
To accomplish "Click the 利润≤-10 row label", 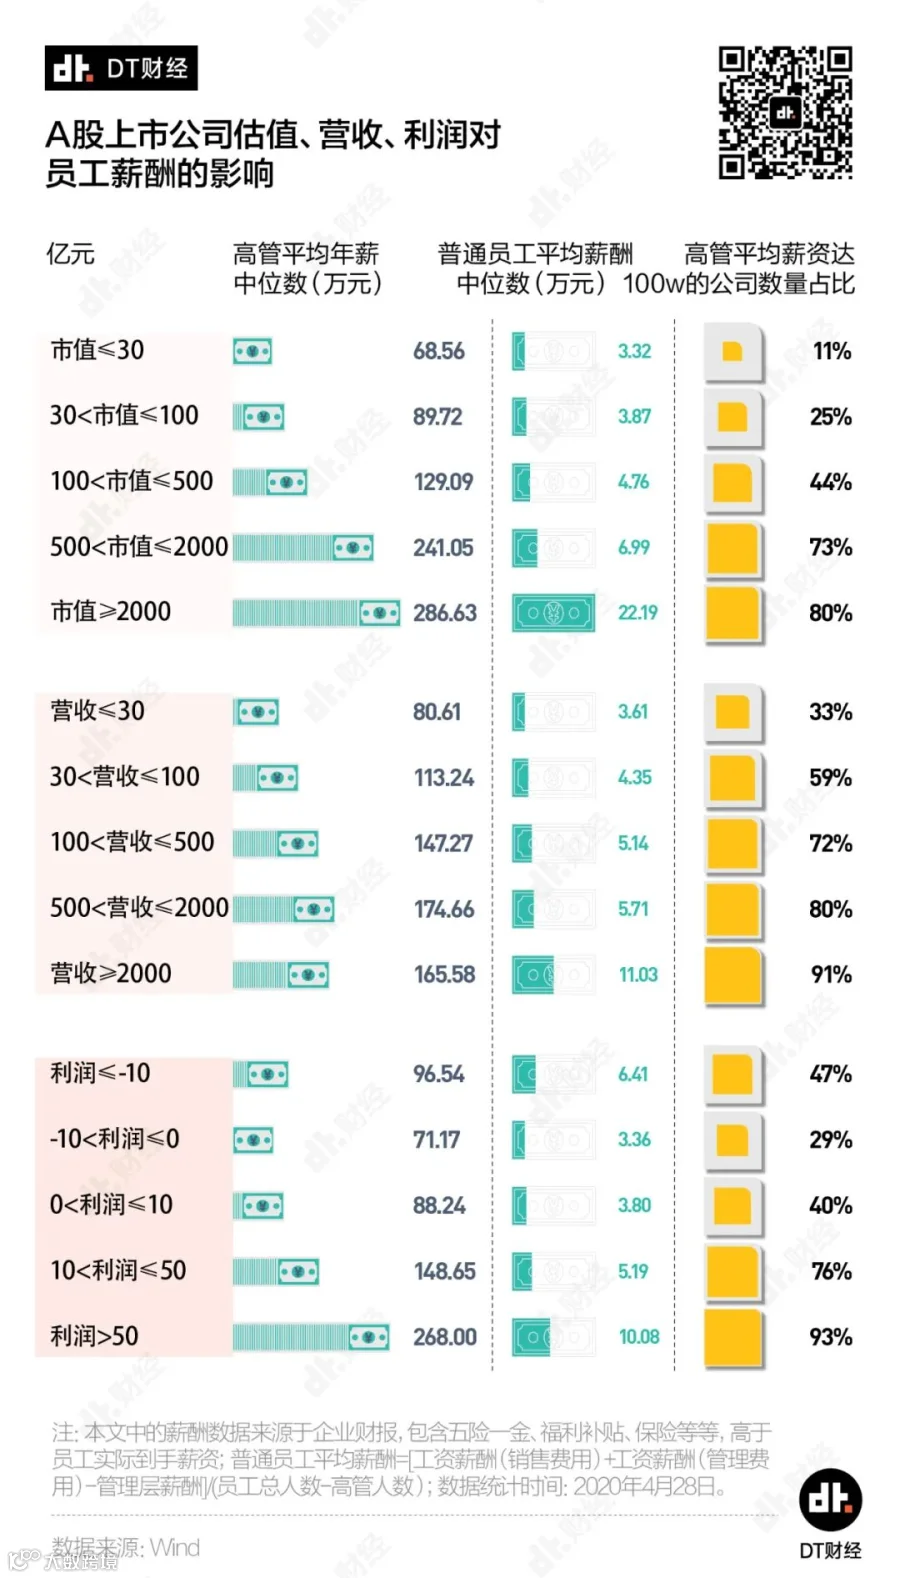I will tap(100, 1073).
